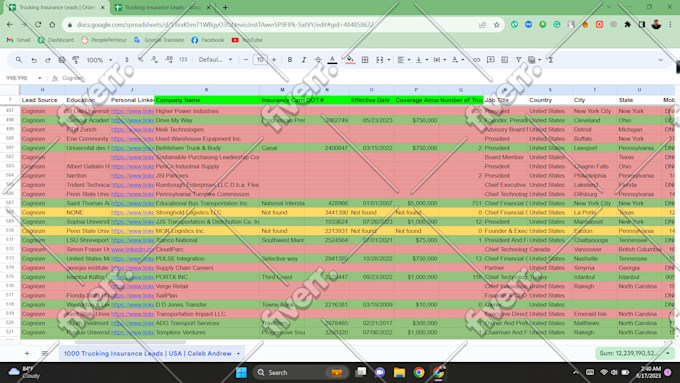Click the Merge cells icon
Viewport: 680px width, 383px height.
379,60
